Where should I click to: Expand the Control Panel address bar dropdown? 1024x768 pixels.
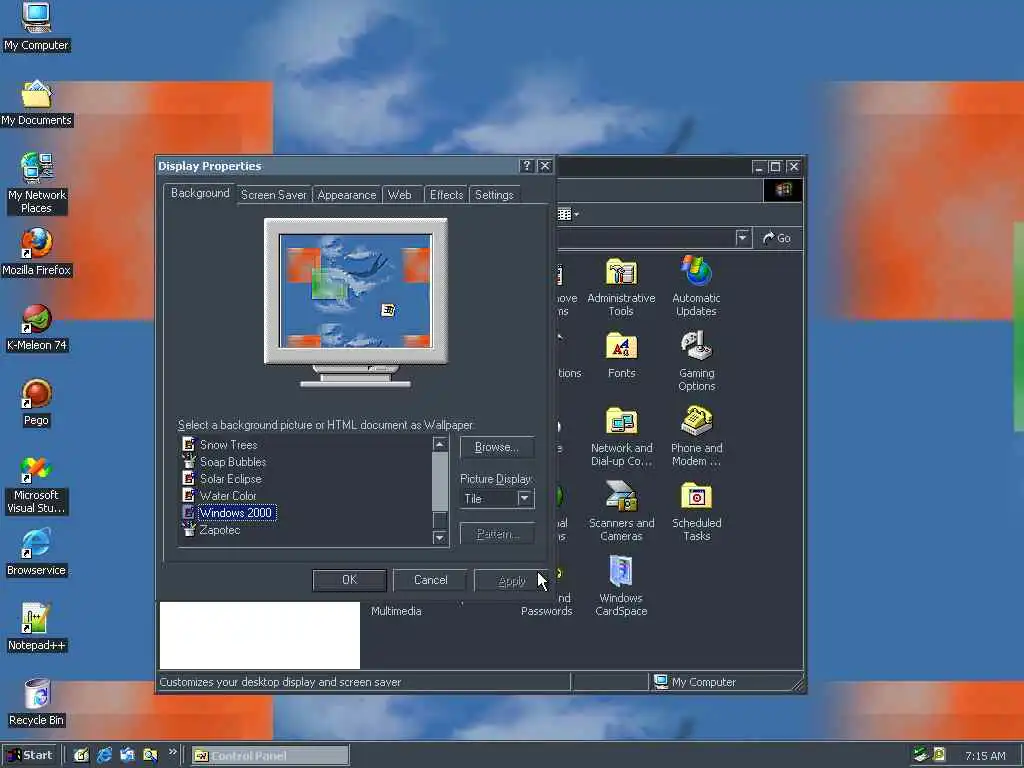743,238
